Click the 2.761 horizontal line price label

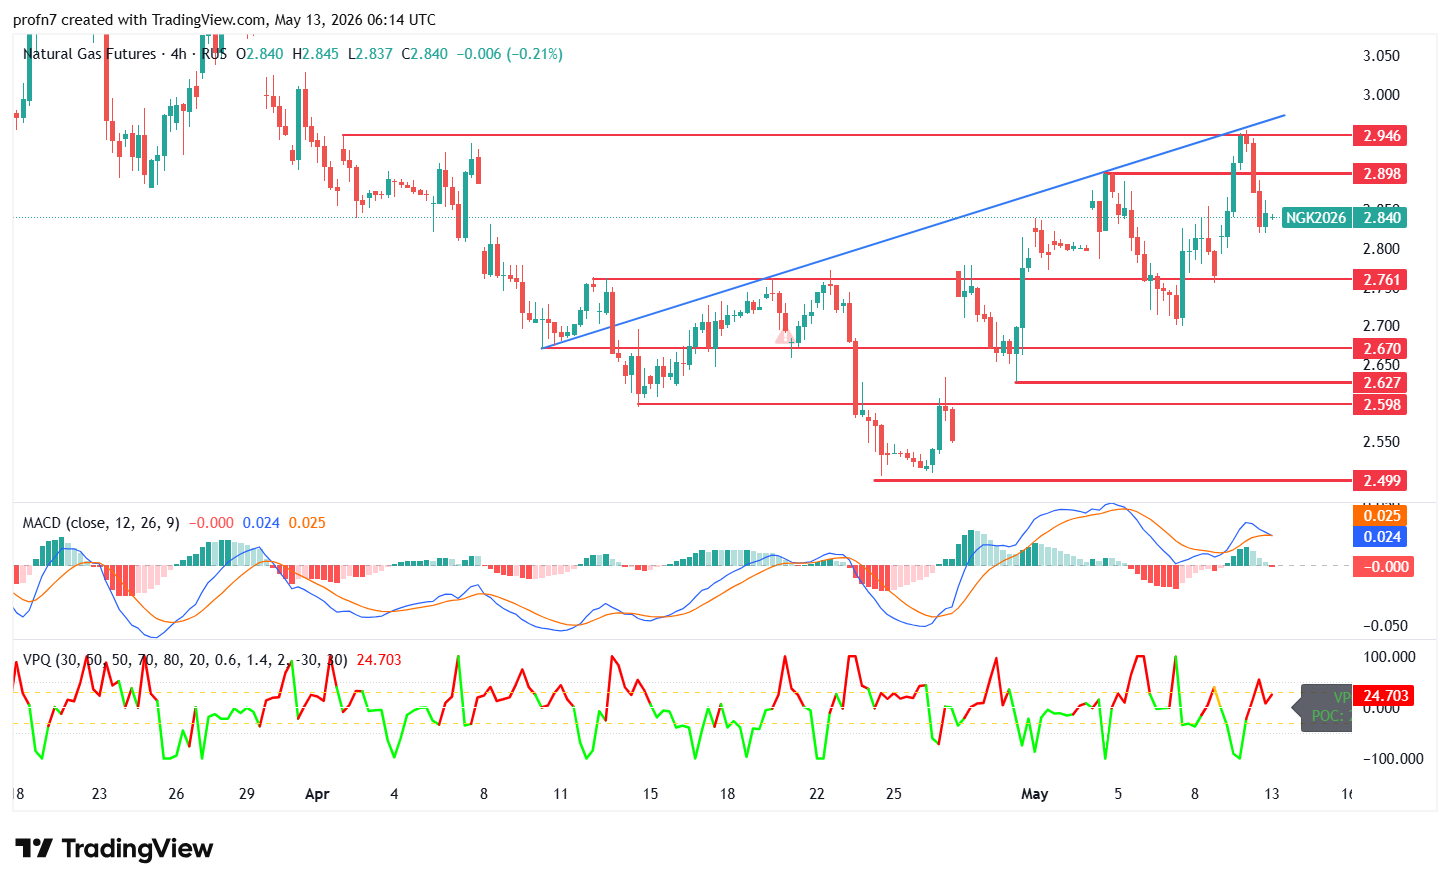tap(1381, 279)
